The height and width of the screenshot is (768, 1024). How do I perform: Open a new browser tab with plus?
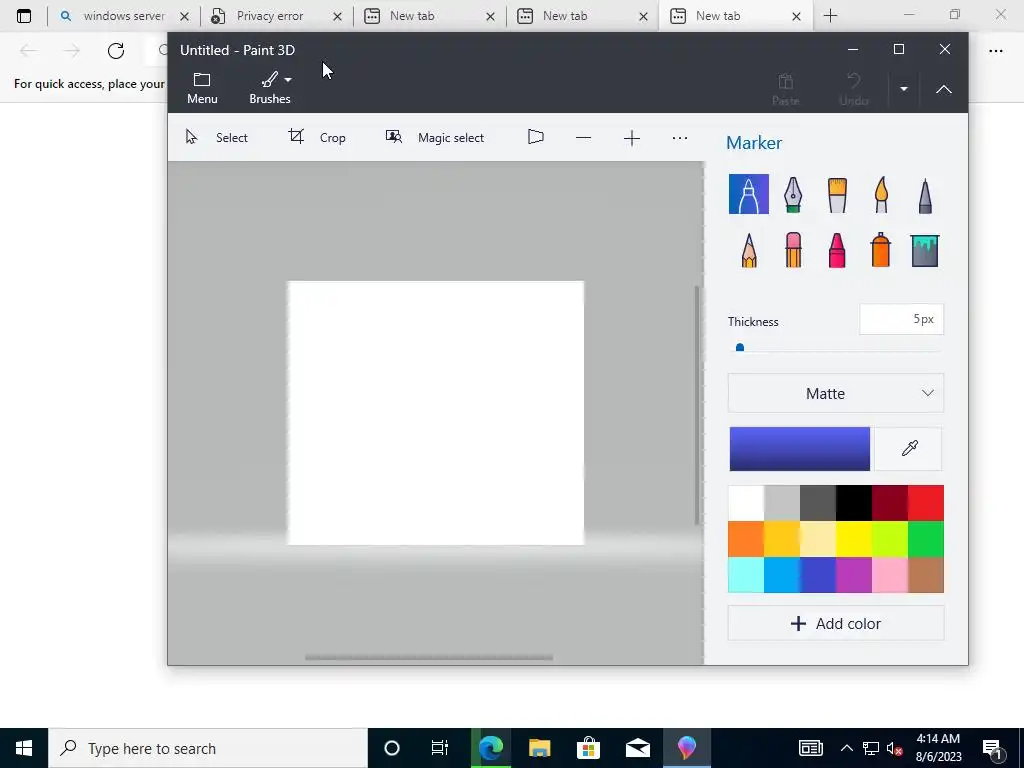[830, 16]
